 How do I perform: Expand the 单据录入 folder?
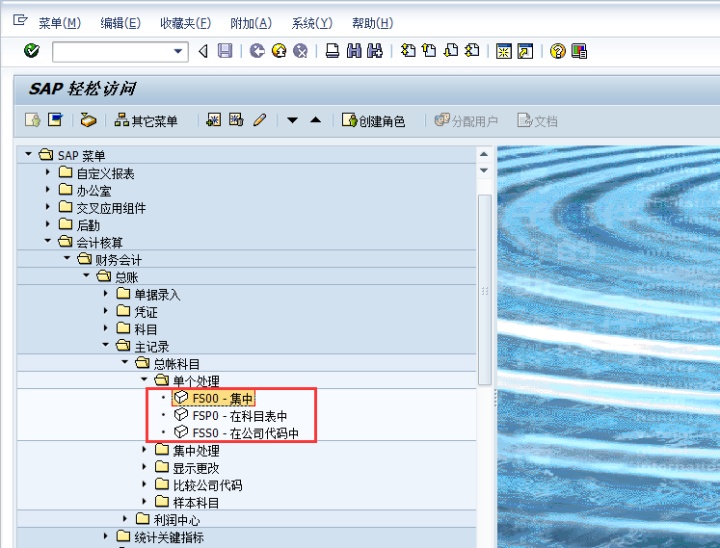(x=106, y=293)
